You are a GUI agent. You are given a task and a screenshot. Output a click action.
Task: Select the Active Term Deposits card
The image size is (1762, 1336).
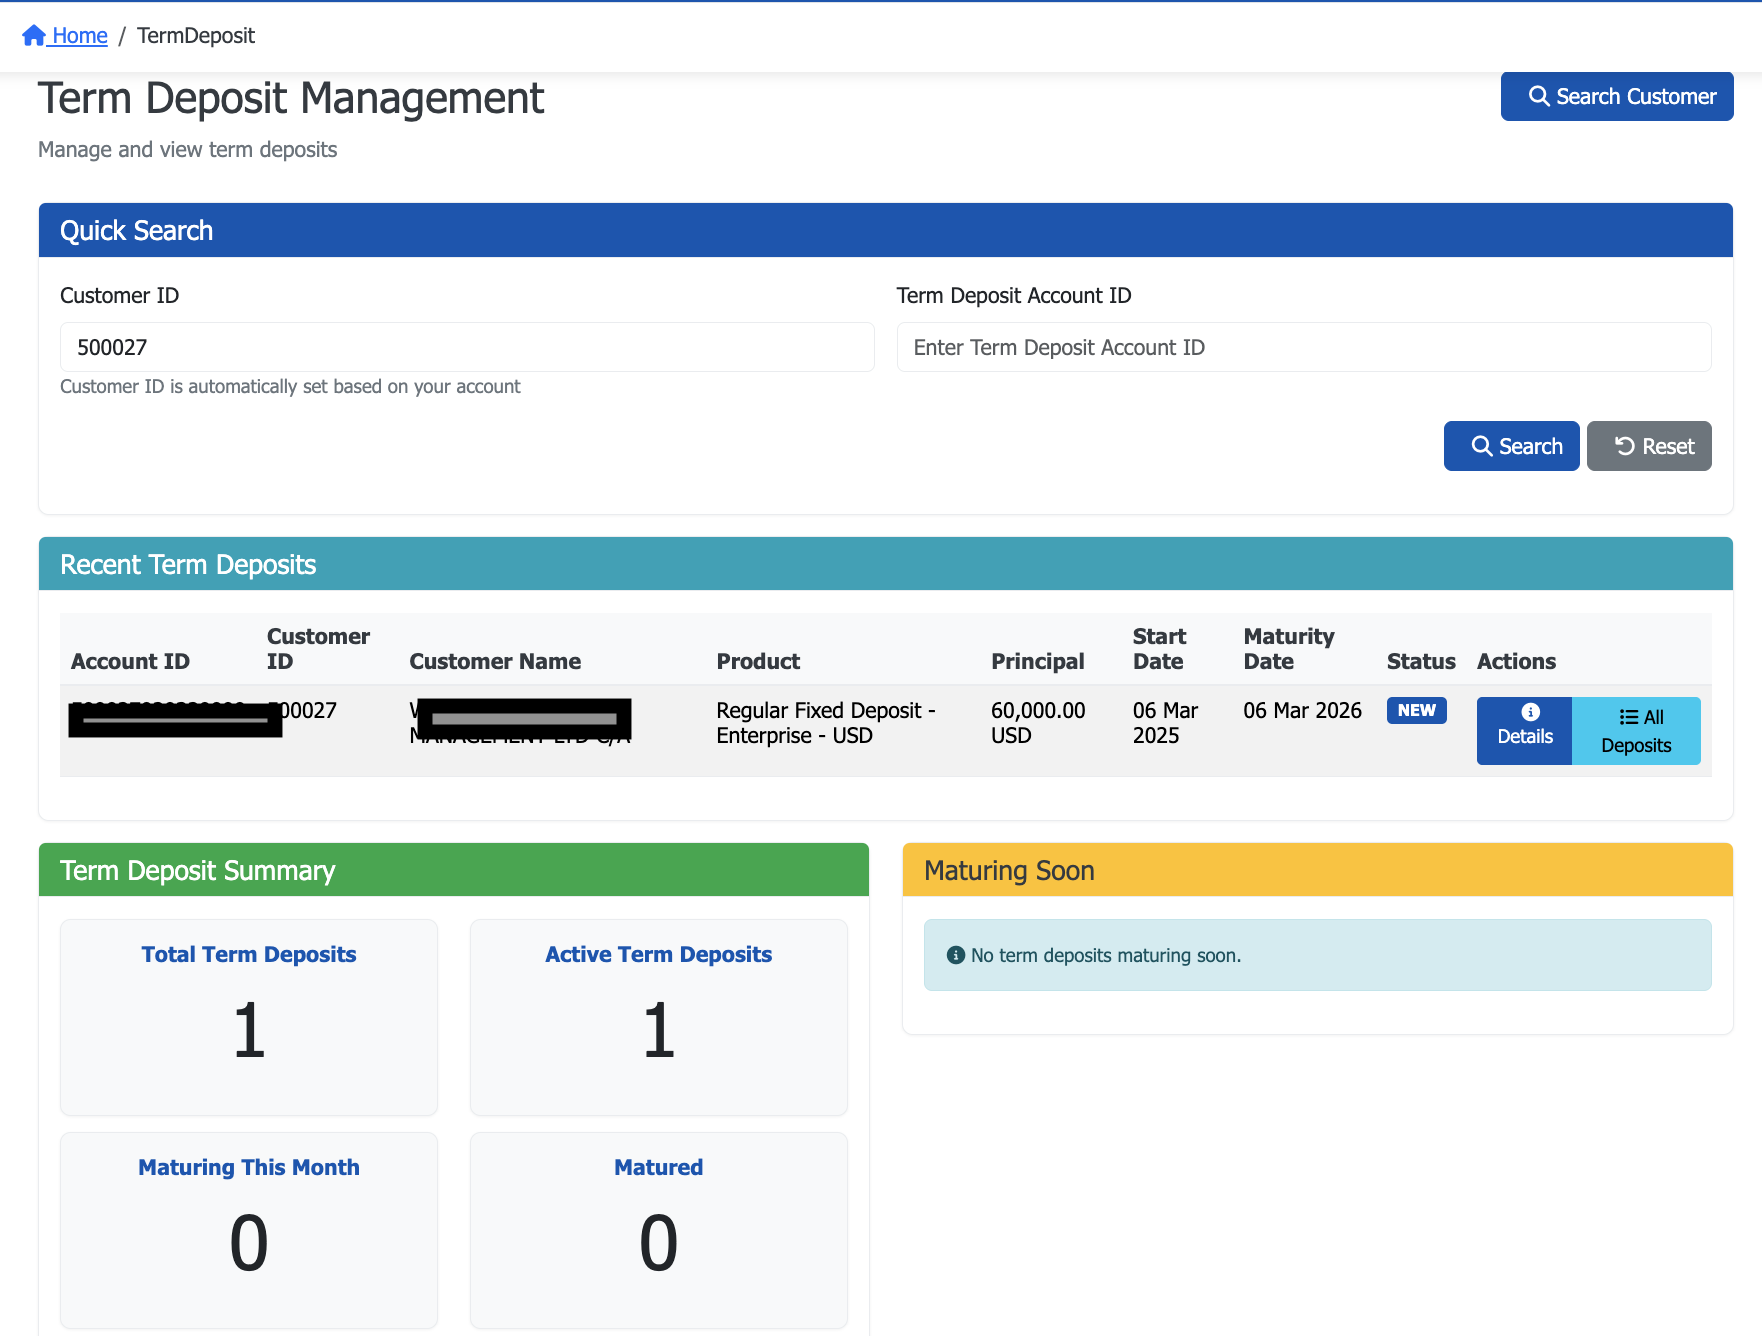tap(658, 1016)
